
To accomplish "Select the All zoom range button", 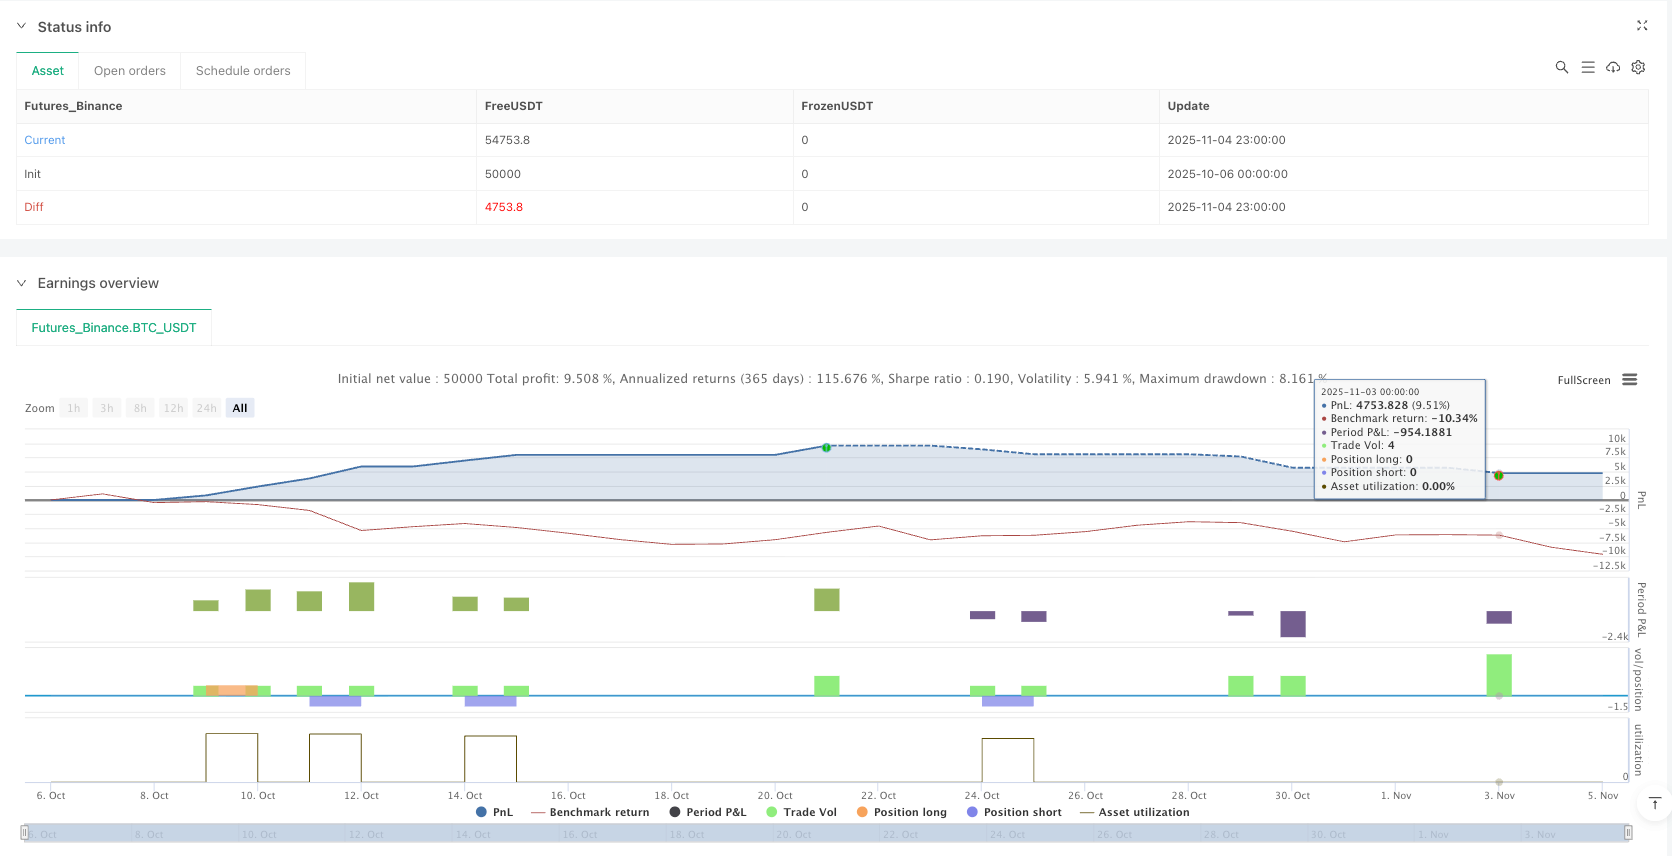I will tap(240, 408).
